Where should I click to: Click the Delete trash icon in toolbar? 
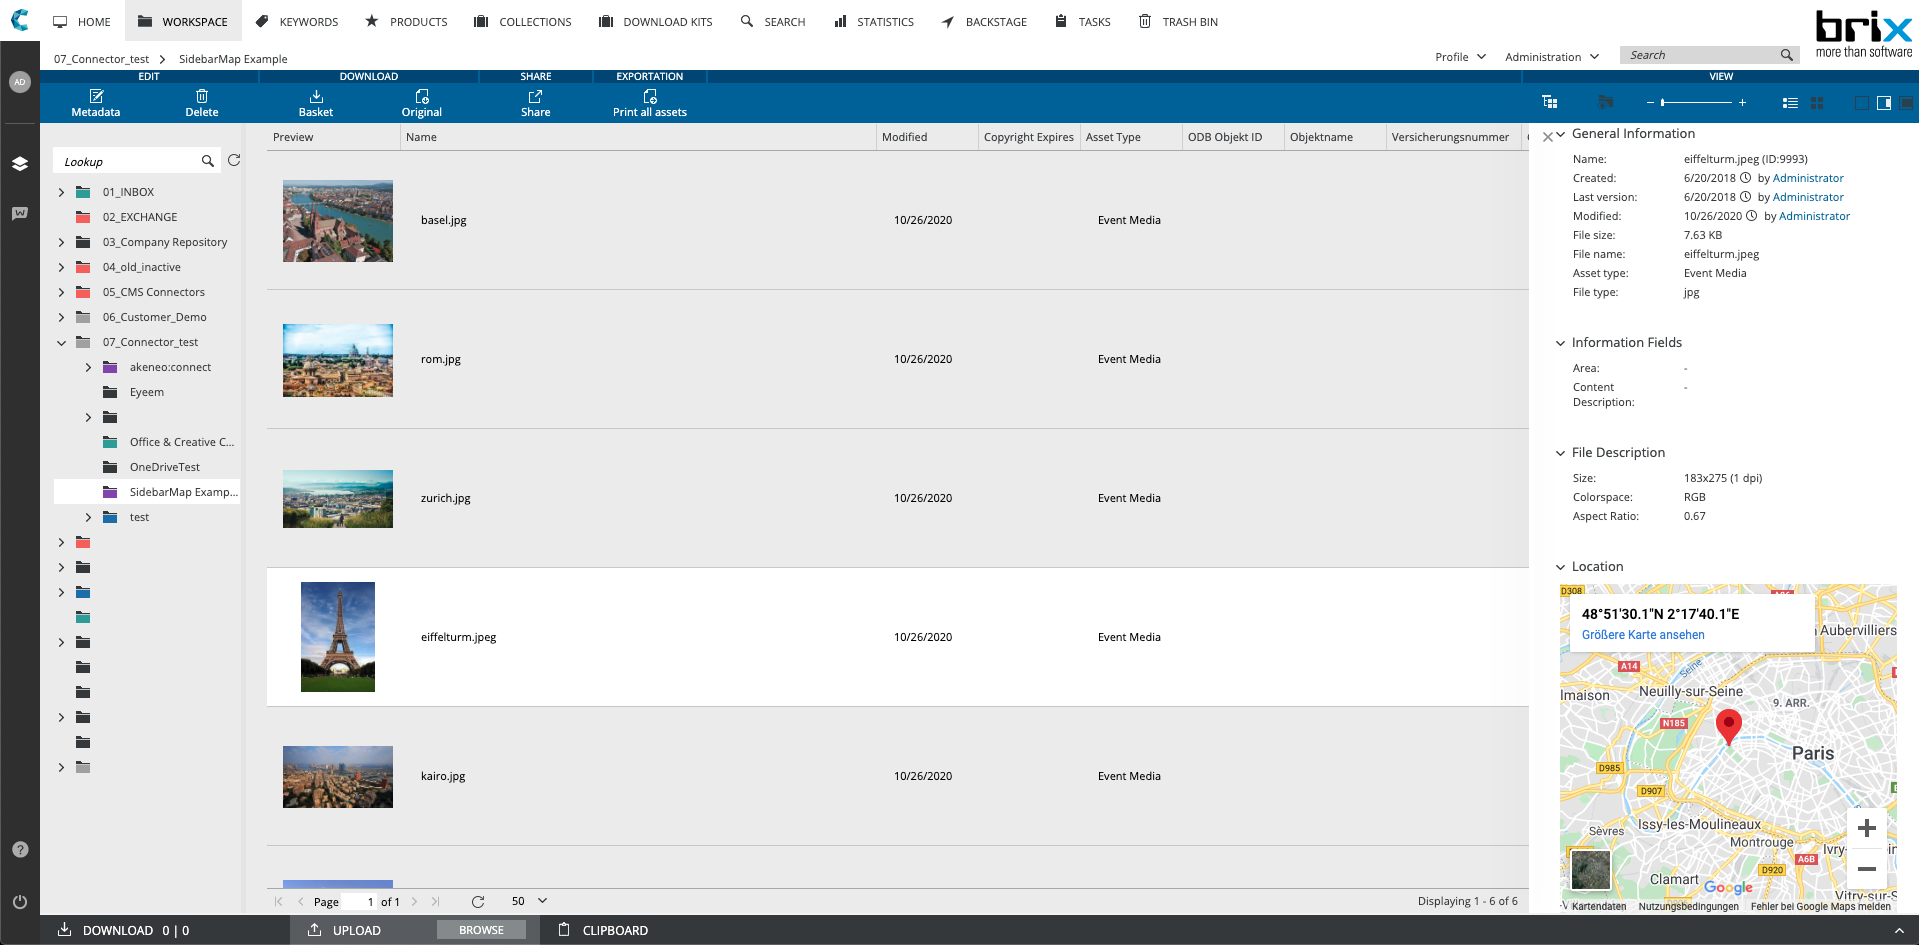click(x=202, y=96)
